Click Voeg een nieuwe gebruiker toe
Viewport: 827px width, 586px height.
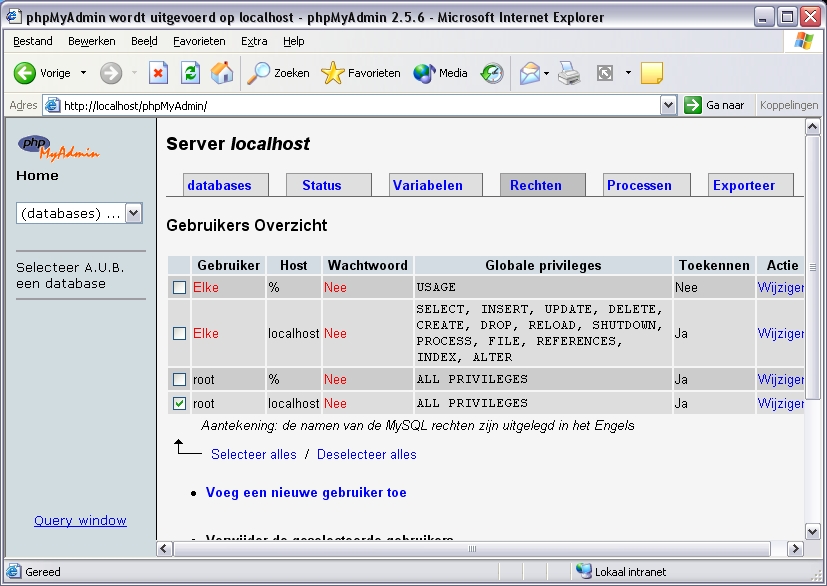point(306,492)
